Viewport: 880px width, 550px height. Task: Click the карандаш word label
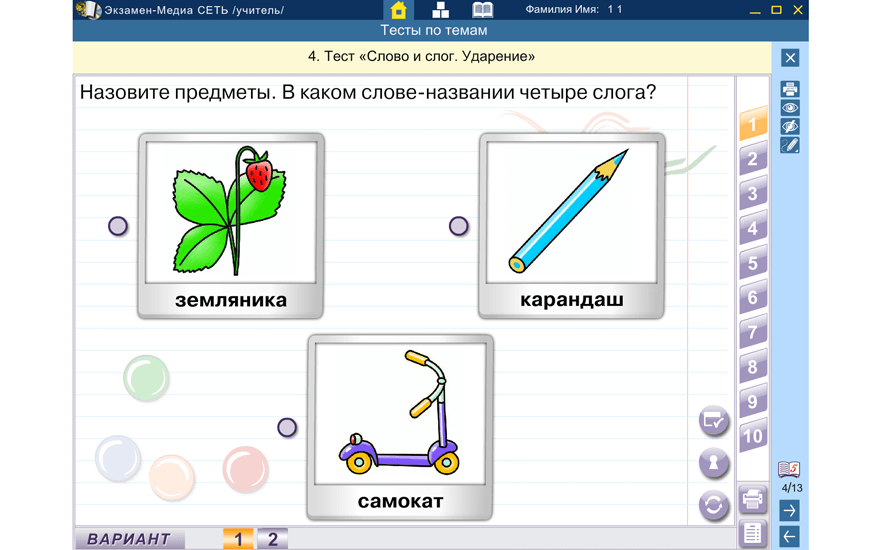571,300
